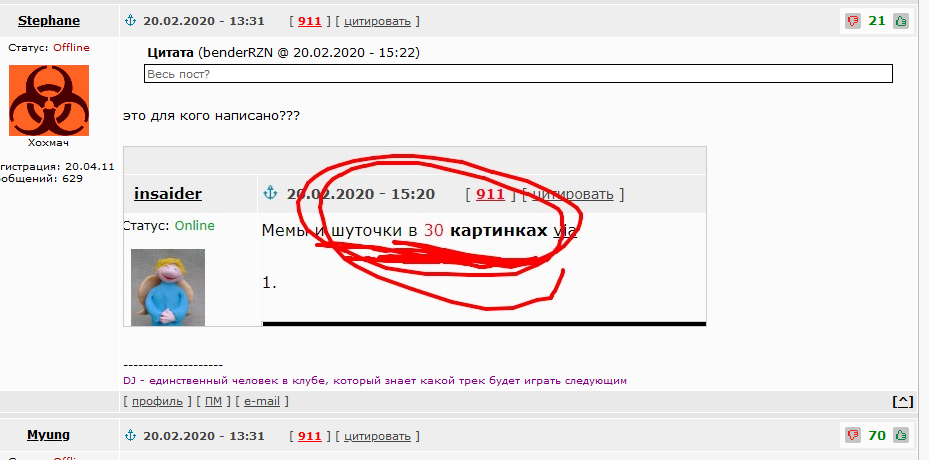This screenshot has height=460, width=929.
Task: Click the 'это для кого написано???' post text
Action: (212, 116)
